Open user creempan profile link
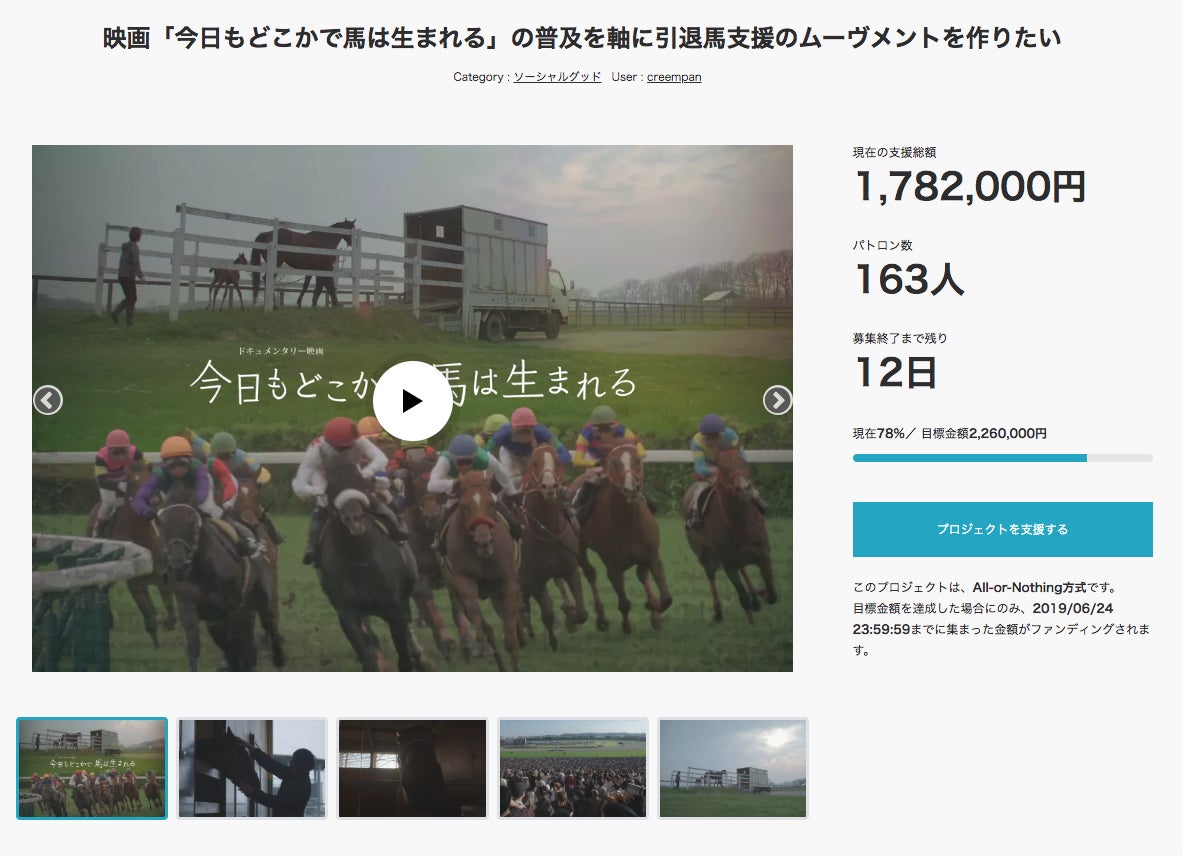Screen dimensions: 1183x856 (674, 77)
